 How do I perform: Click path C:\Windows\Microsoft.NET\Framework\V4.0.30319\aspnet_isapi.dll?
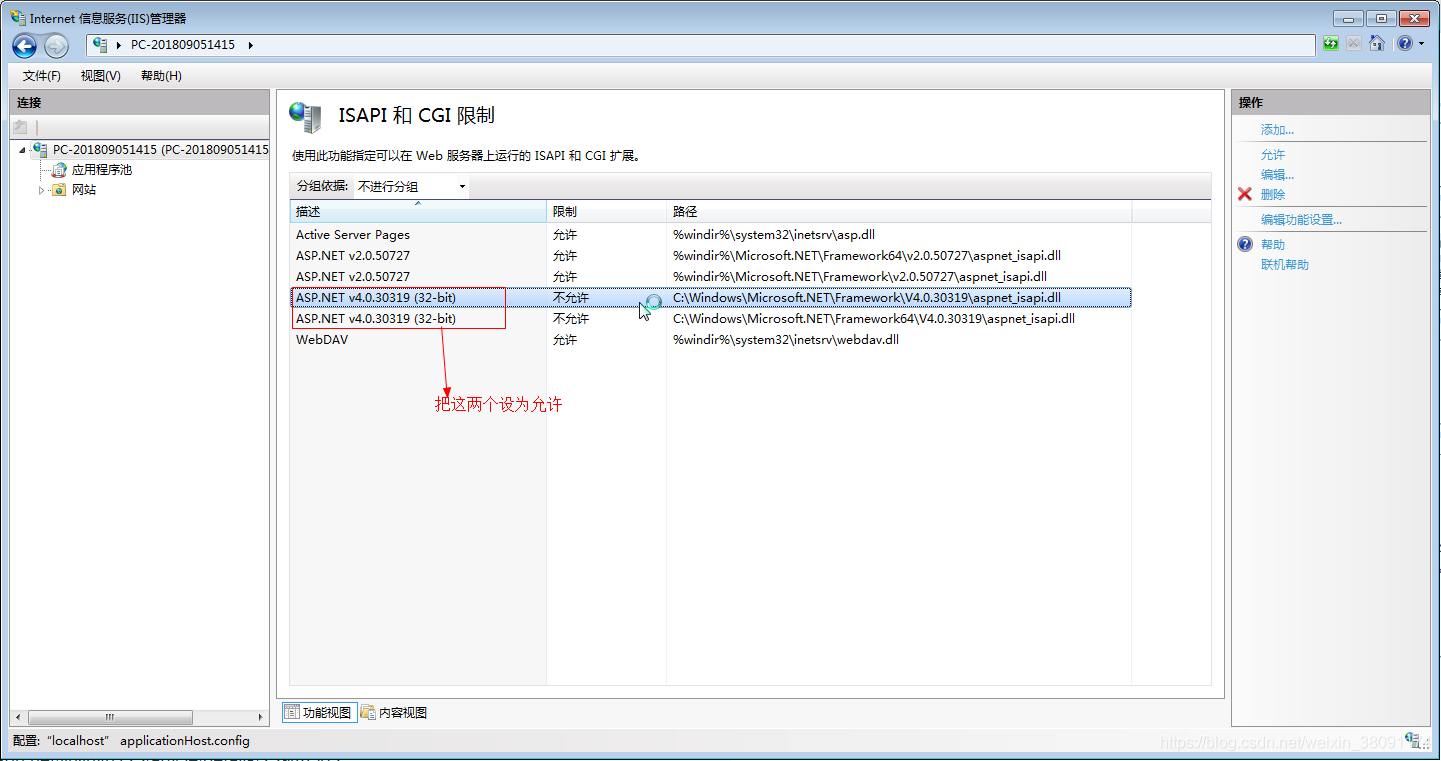click(x=867, y=298)
